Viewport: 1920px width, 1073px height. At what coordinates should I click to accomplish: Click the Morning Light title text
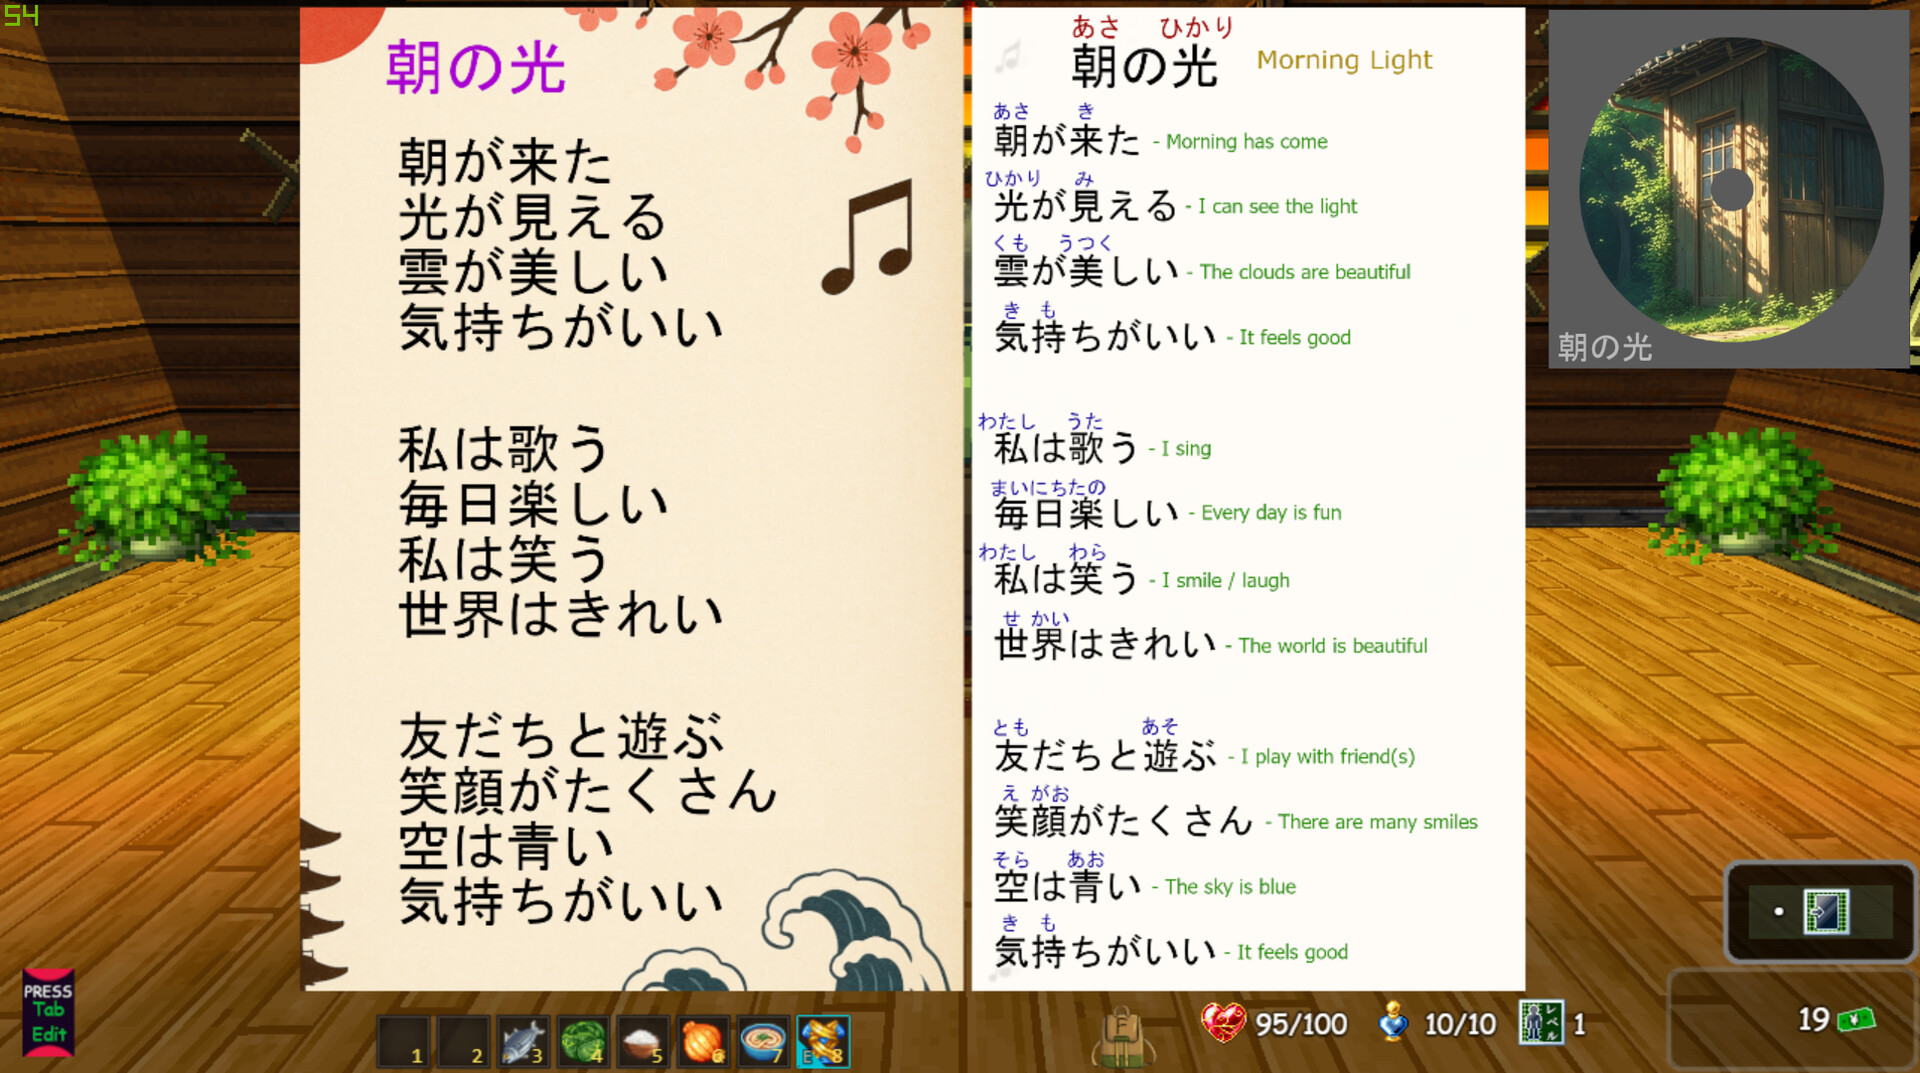point(1344,60)
